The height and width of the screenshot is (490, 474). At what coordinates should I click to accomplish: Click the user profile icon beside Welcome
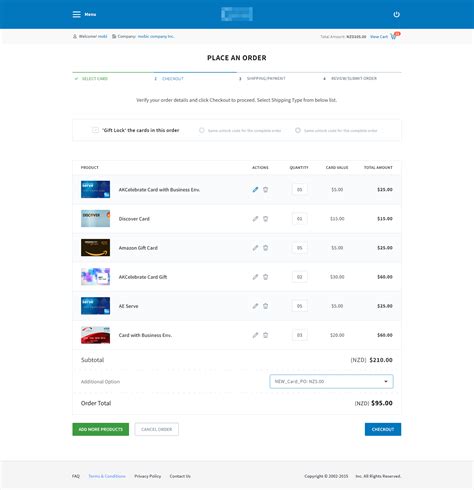(x=75, y=36)
